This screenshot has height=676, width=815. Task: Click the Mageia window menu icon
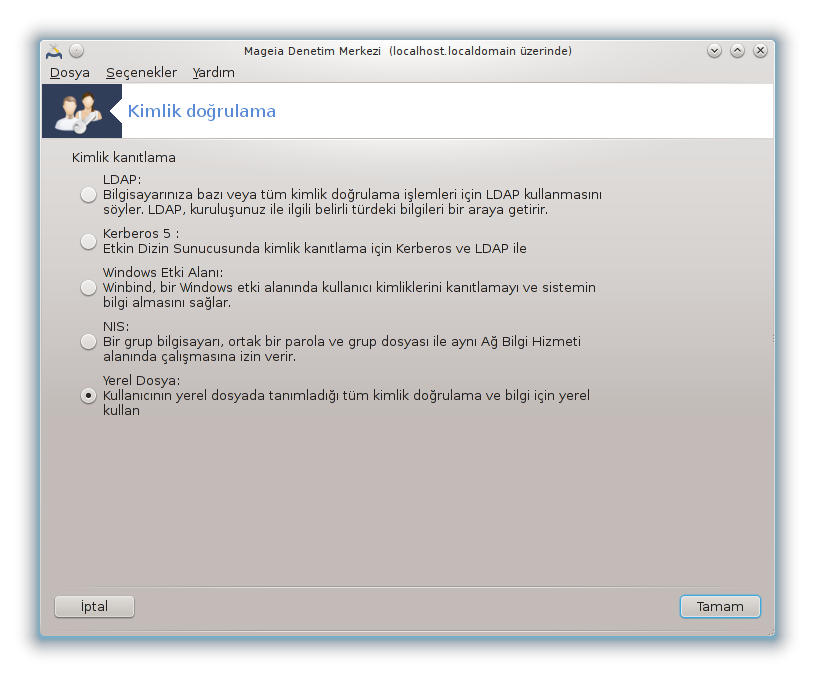(54, 51)
